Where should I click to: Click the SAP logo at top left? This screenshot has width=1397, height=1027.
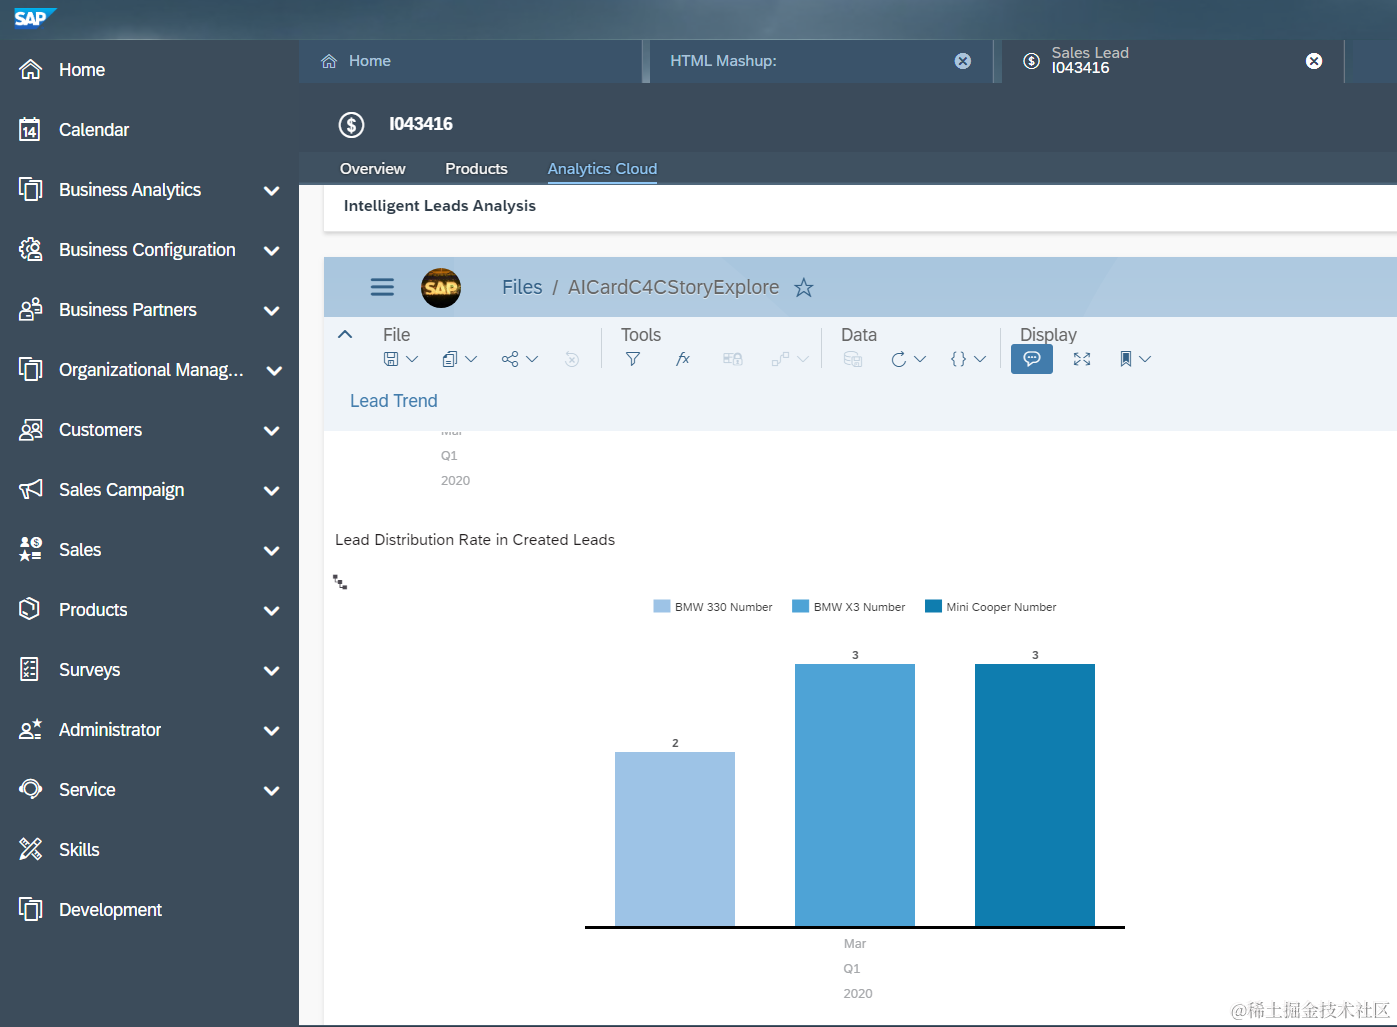click(x=33, y=18)
